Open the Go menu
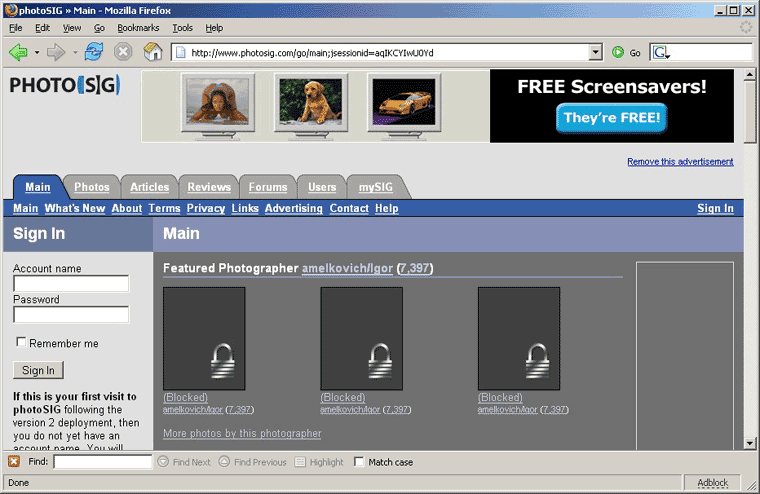The height and width of the screenshot is (494, 760). [99, 28]
